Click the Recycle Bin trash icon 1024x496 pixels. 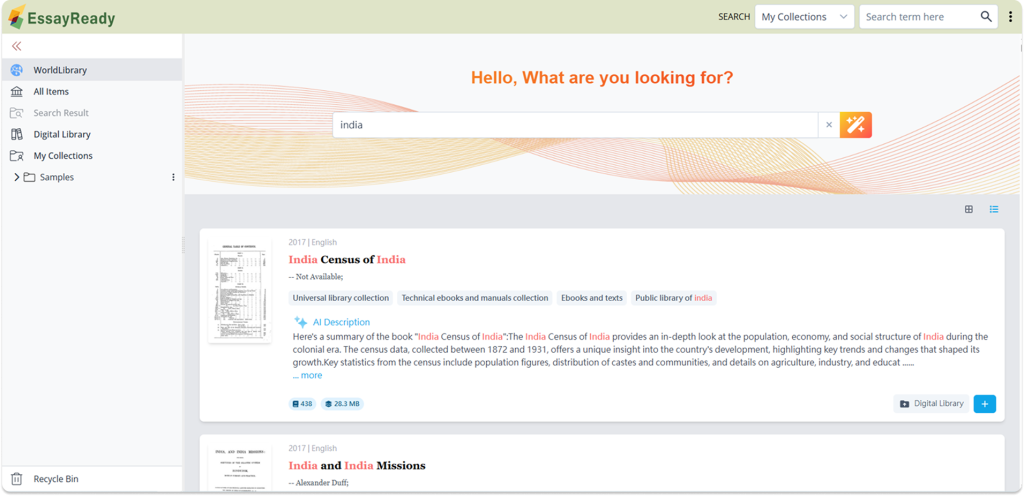tap(17, 479)
